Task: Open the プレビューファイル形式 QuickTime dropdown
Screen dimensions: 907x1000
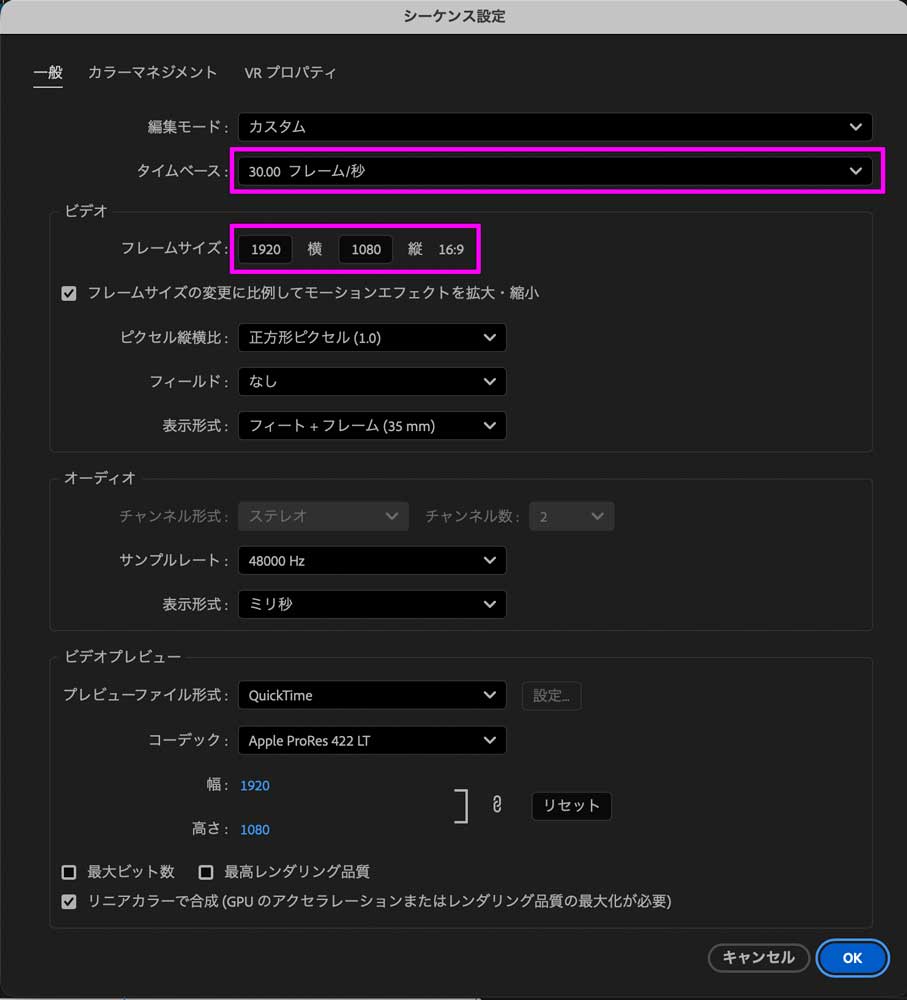Action: click(372, 696)
